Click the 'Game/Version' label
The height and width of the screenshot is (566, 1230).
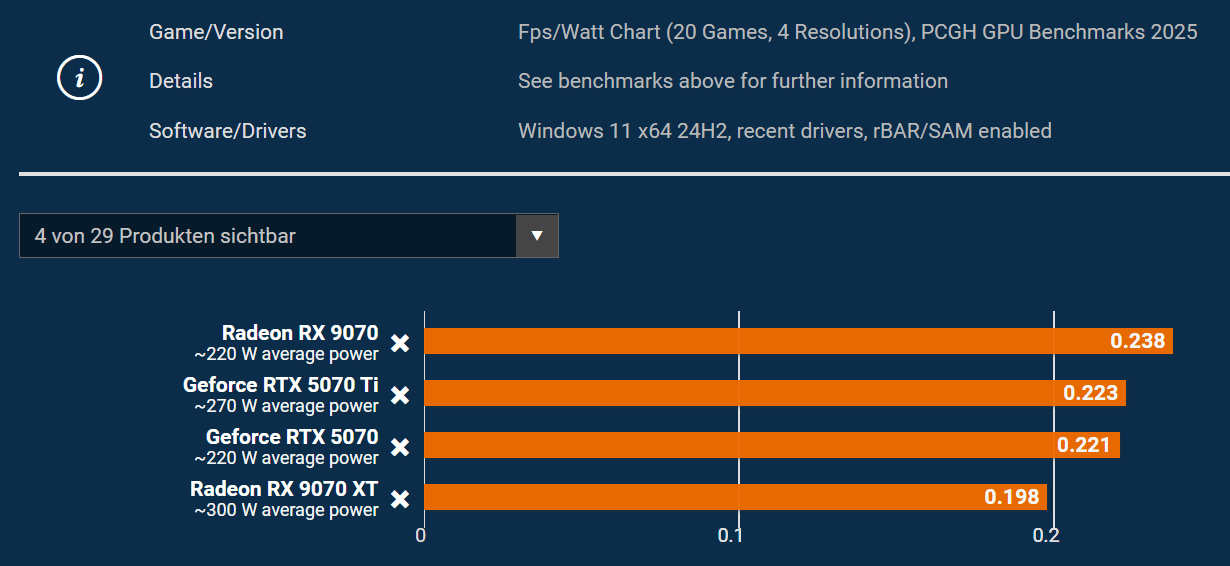point(216,32)
